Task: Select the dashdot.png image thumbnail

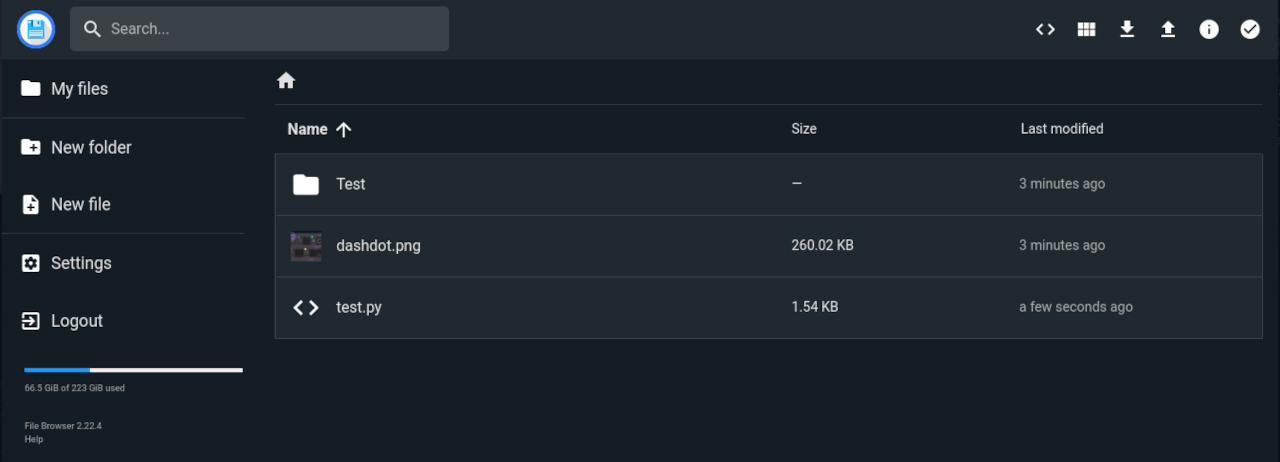Action: [x=306, y=246]
